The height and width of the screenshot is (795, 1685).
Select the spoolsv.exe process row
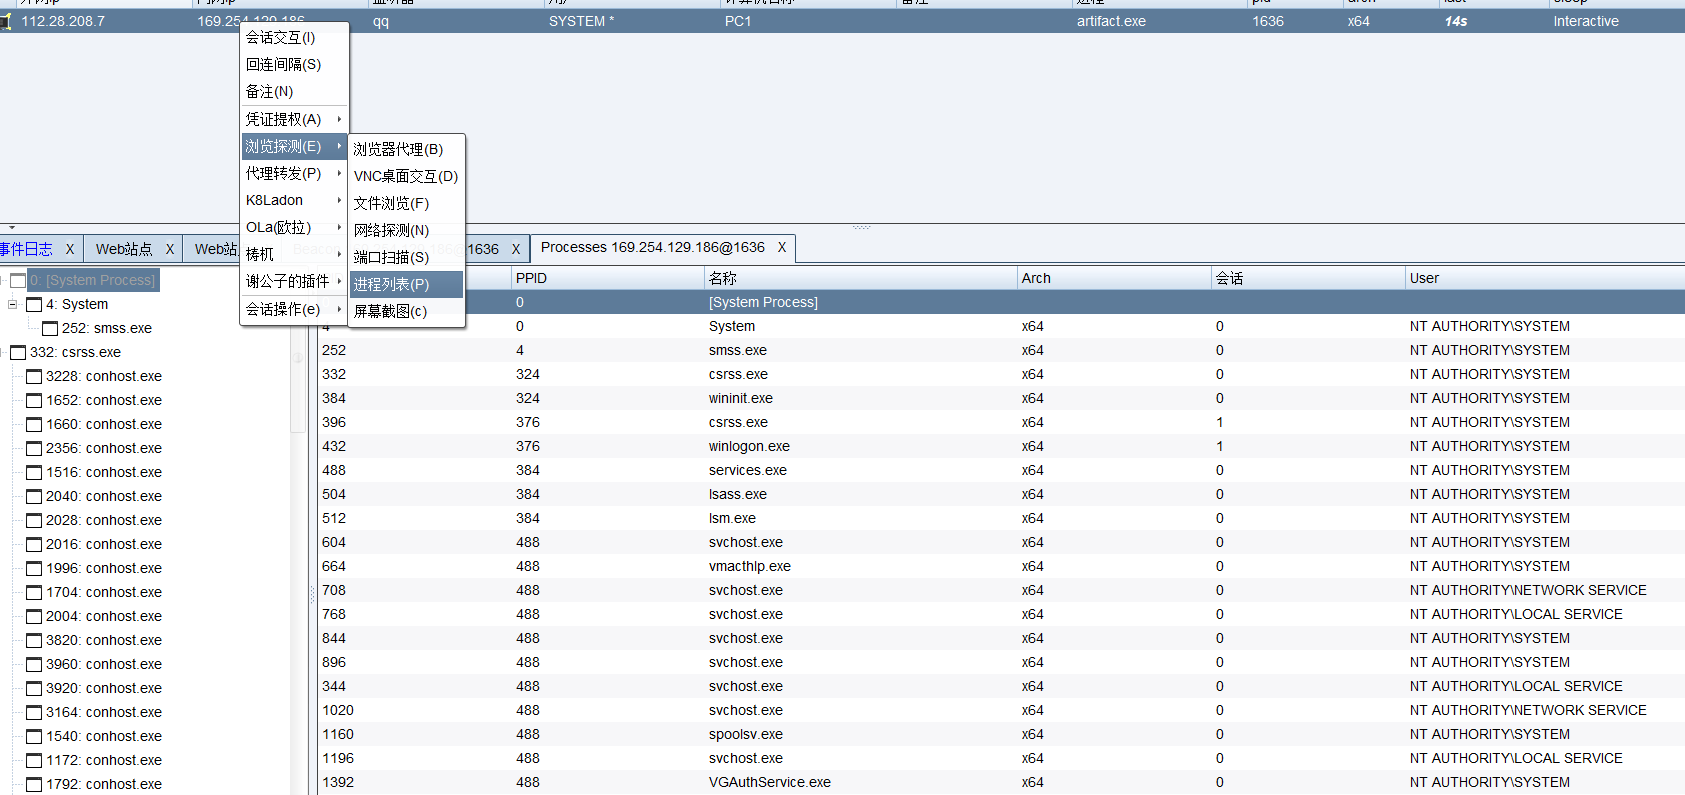pos(1002,734)
